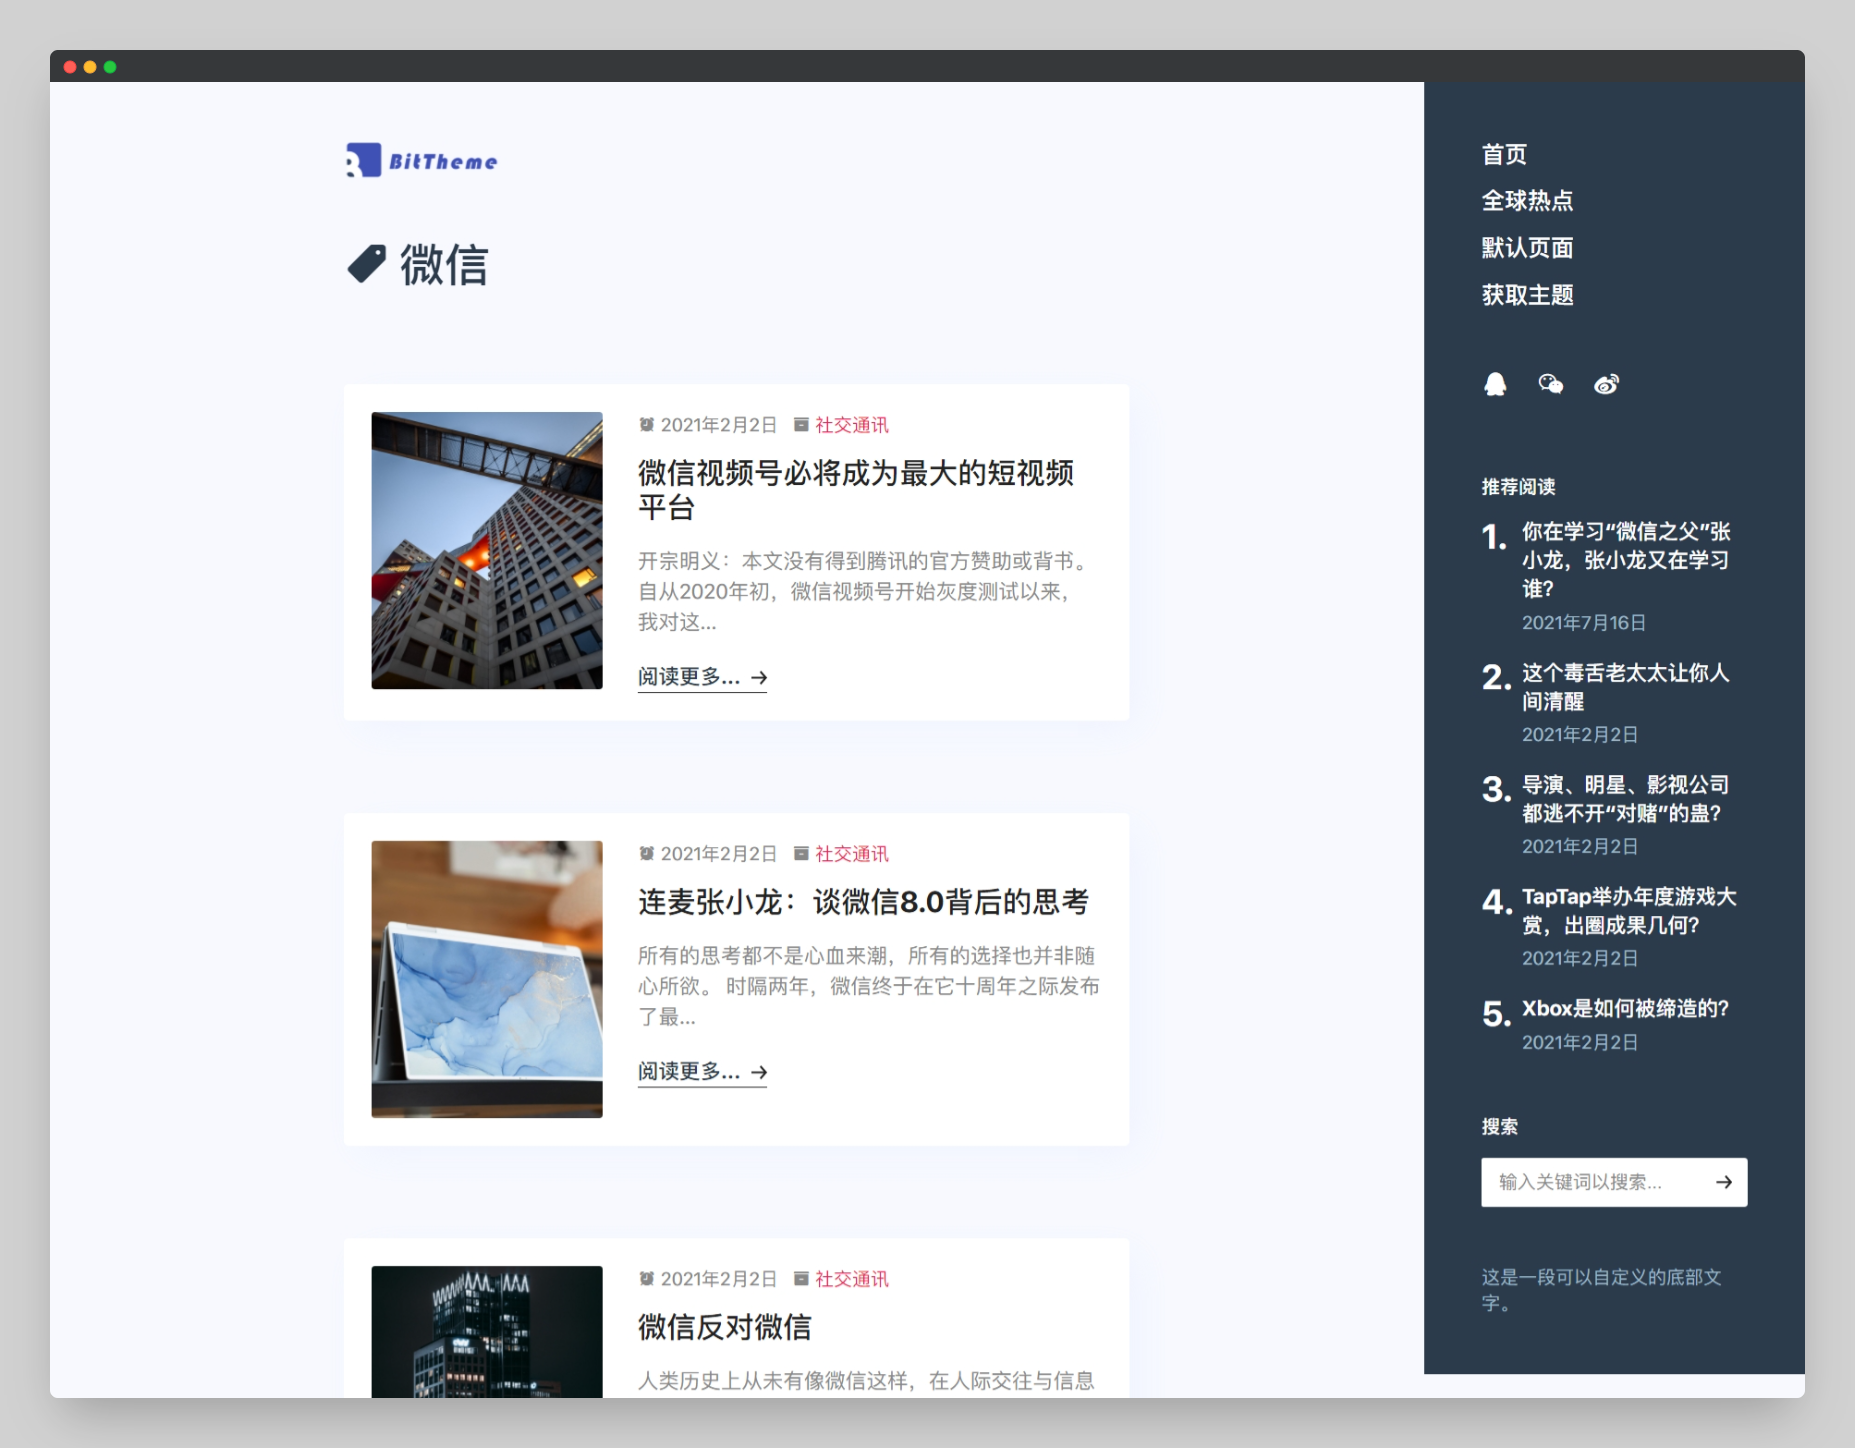Click the BitTheme logo
This screenshot has height=1448, width=1855.
click(421, 160)
